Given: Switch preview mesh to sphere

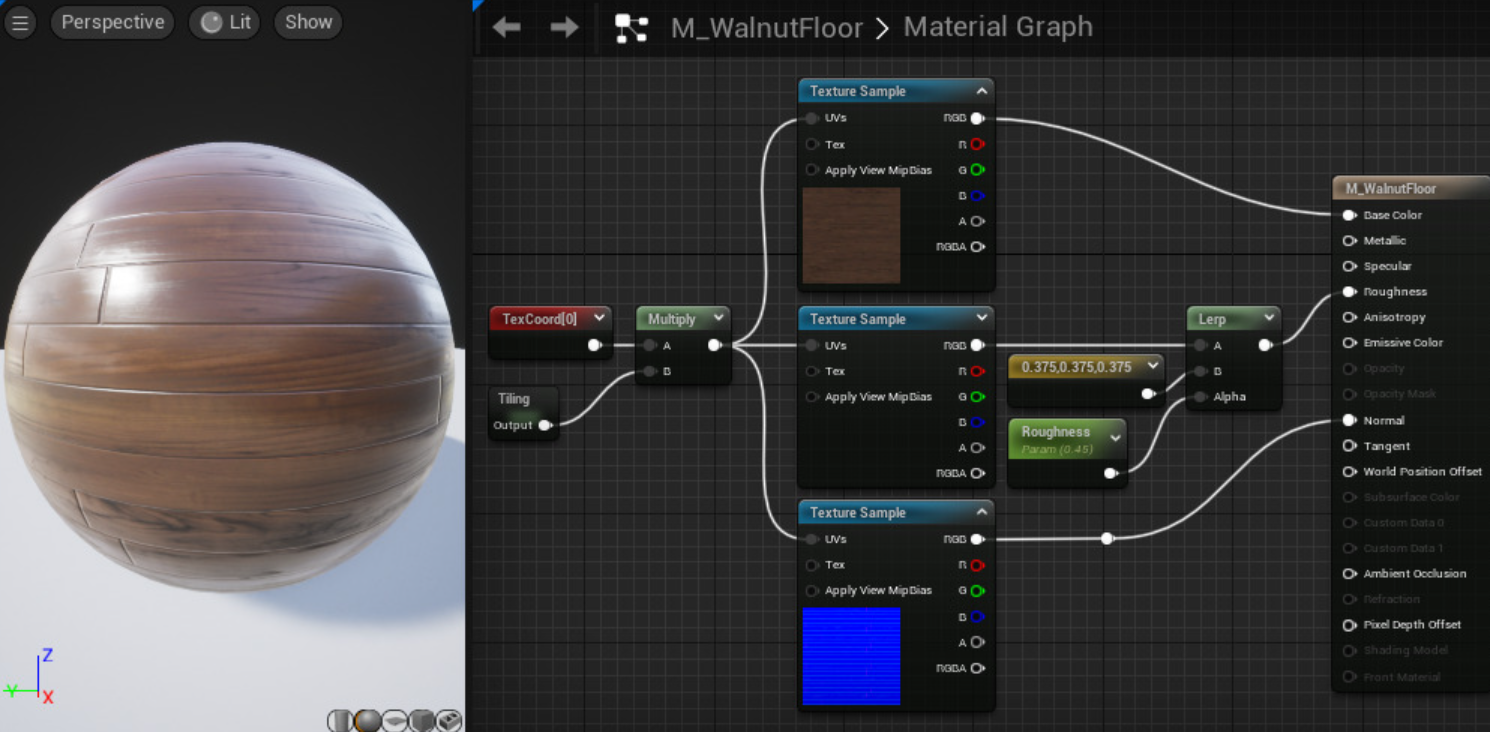Looking at the screenshot, I should click(x=367, y=720).
